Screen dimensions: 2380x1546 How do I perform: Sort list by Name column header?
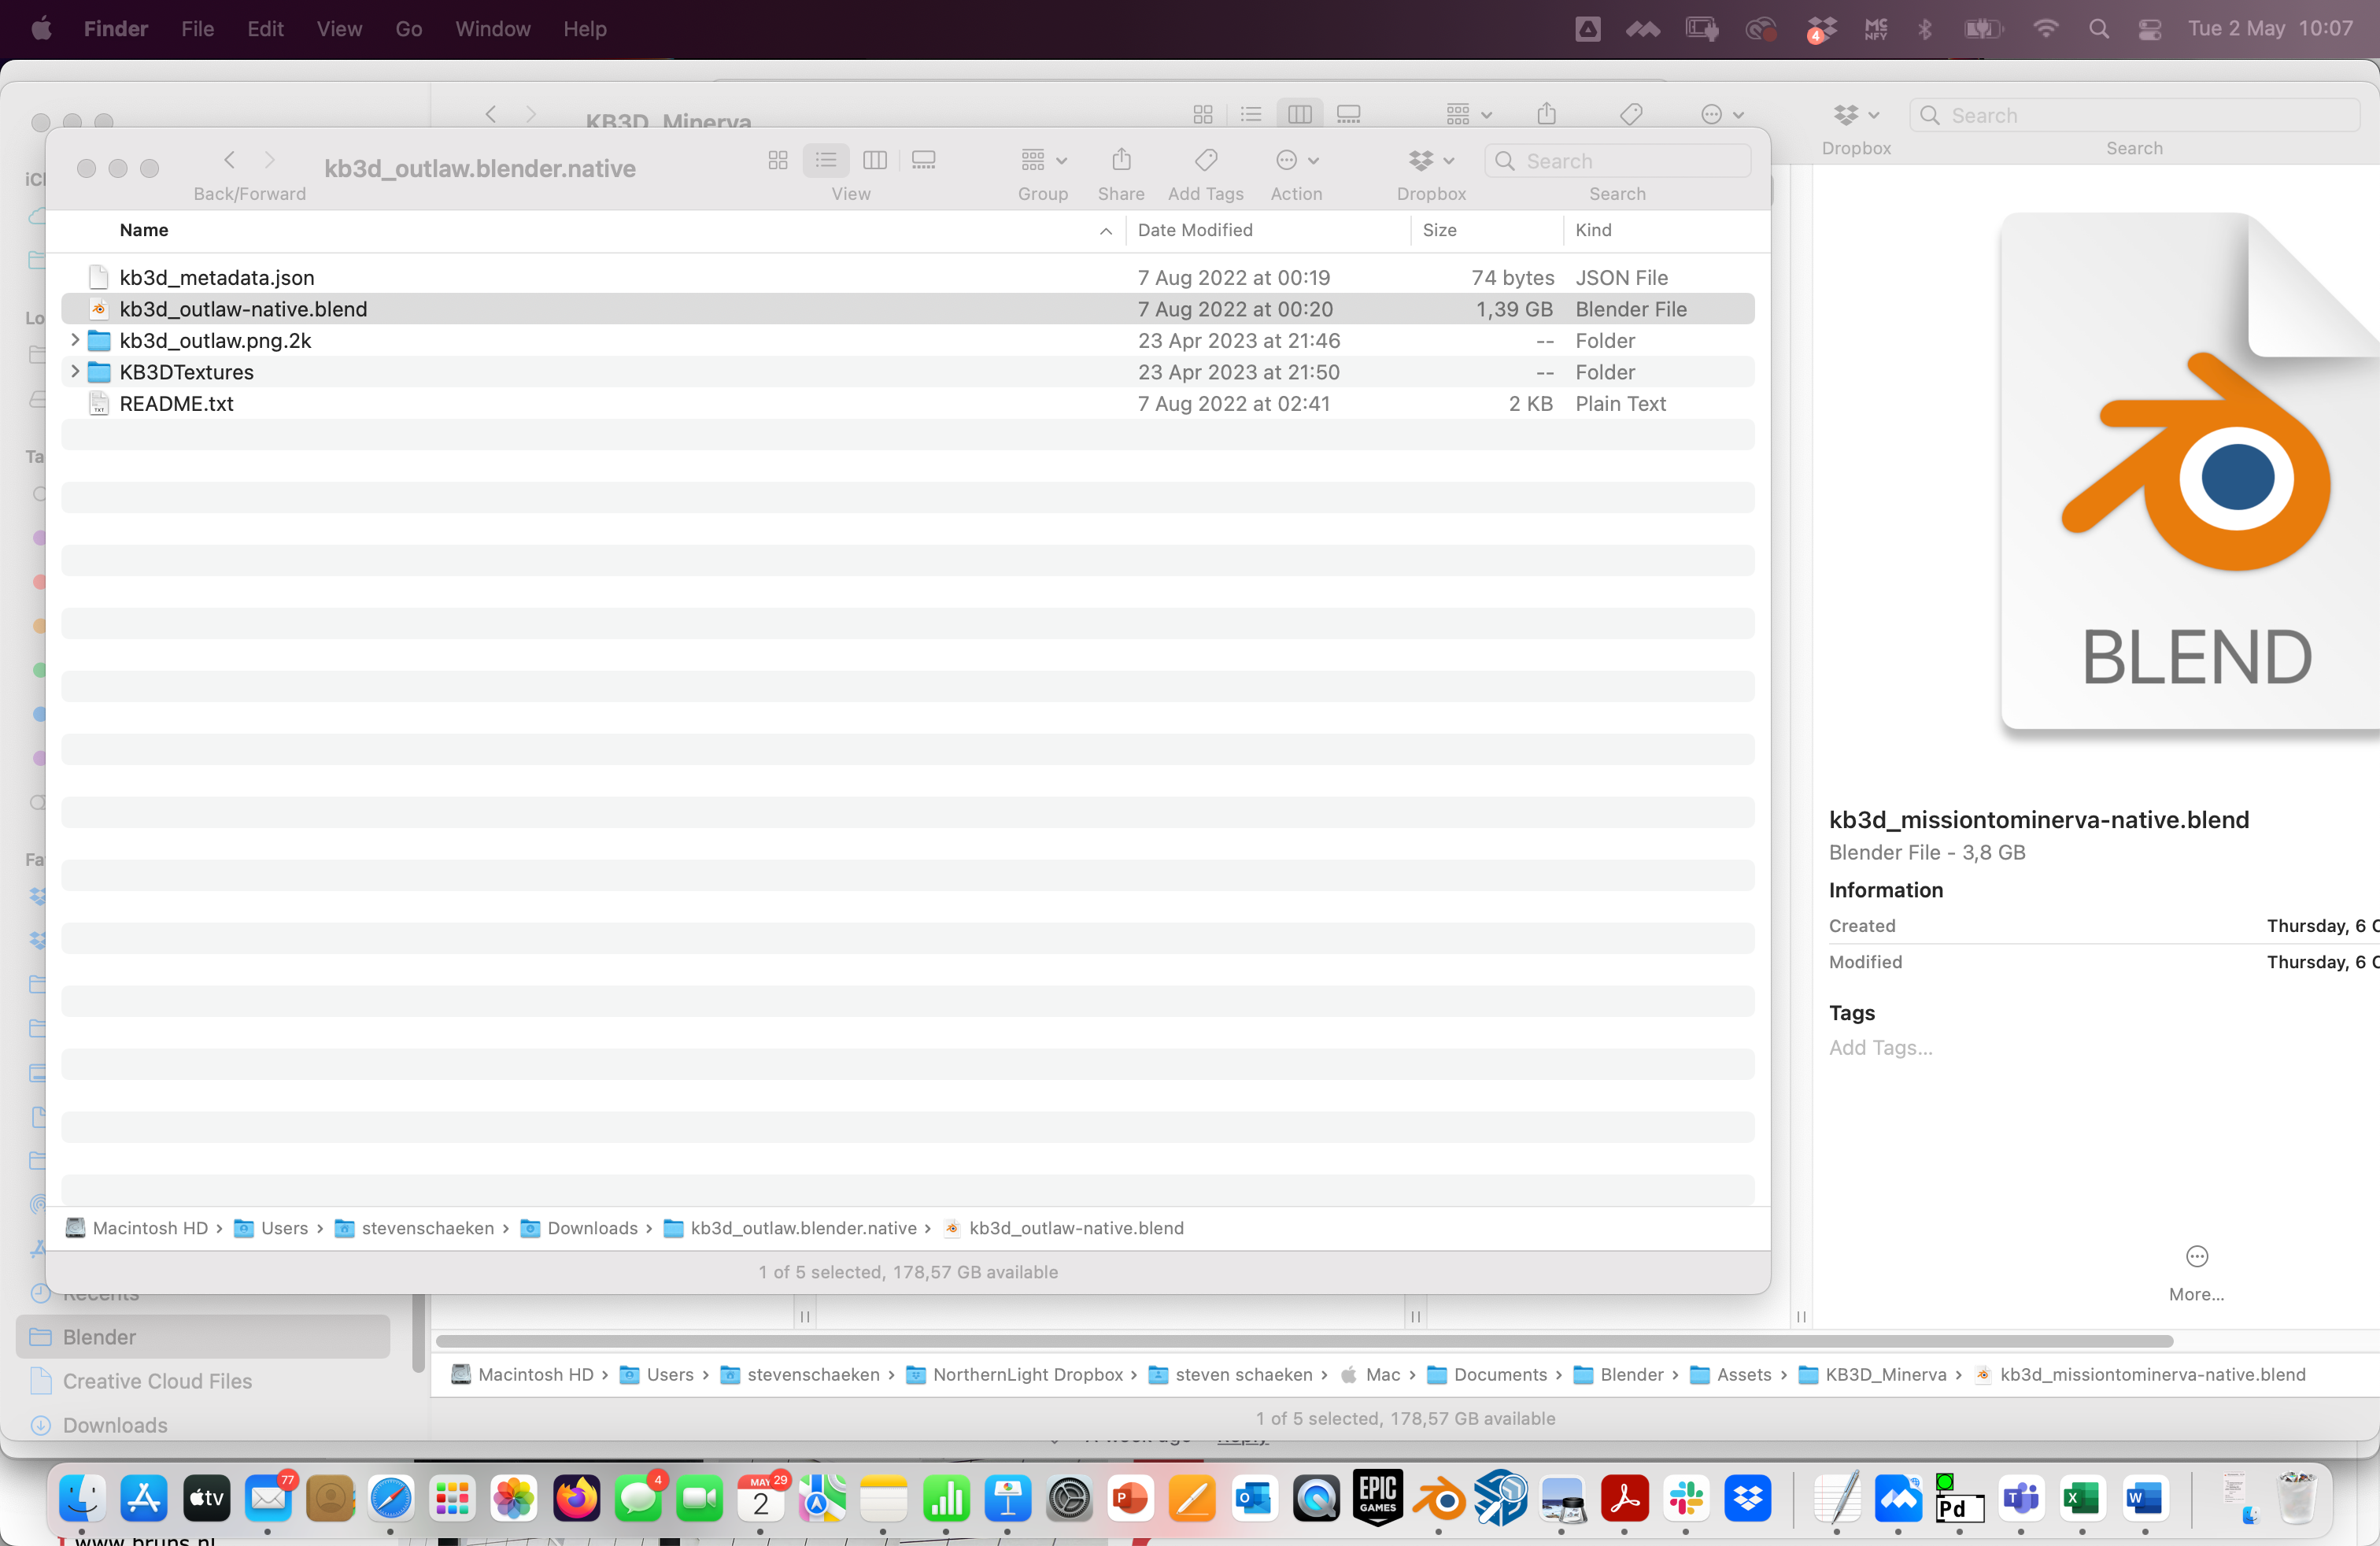coord(144,230)
